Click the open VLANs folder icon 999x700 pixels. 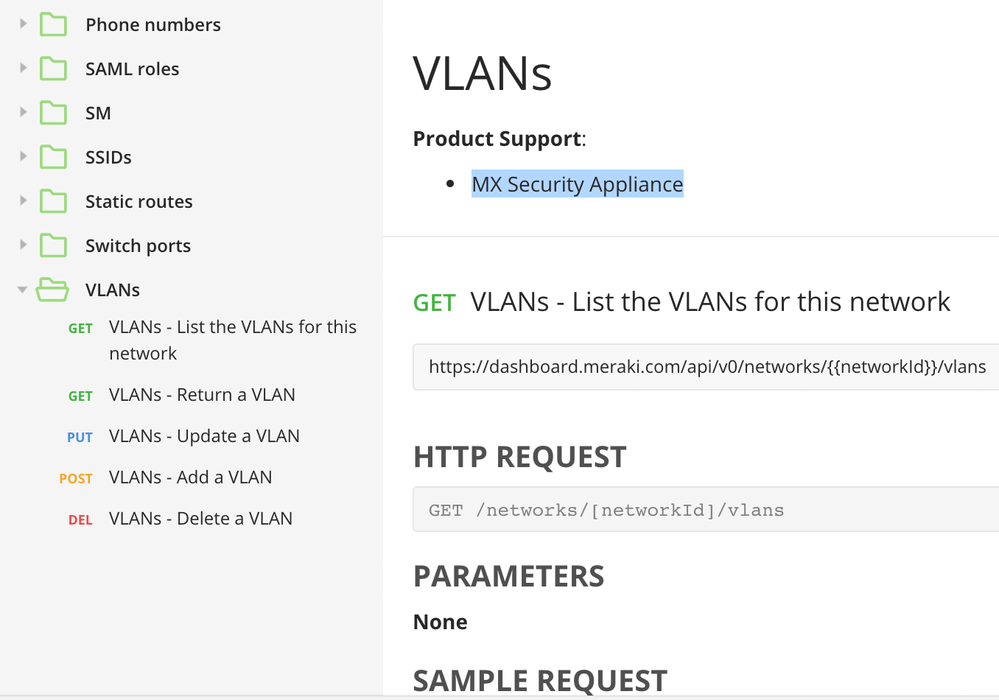[x=52, y=290]
